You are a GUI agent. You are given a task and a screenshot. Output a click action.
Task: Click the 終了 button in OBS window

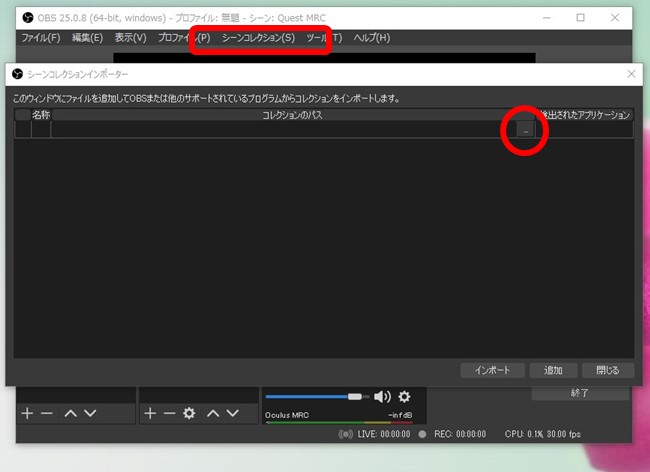(x=580, y=393)
